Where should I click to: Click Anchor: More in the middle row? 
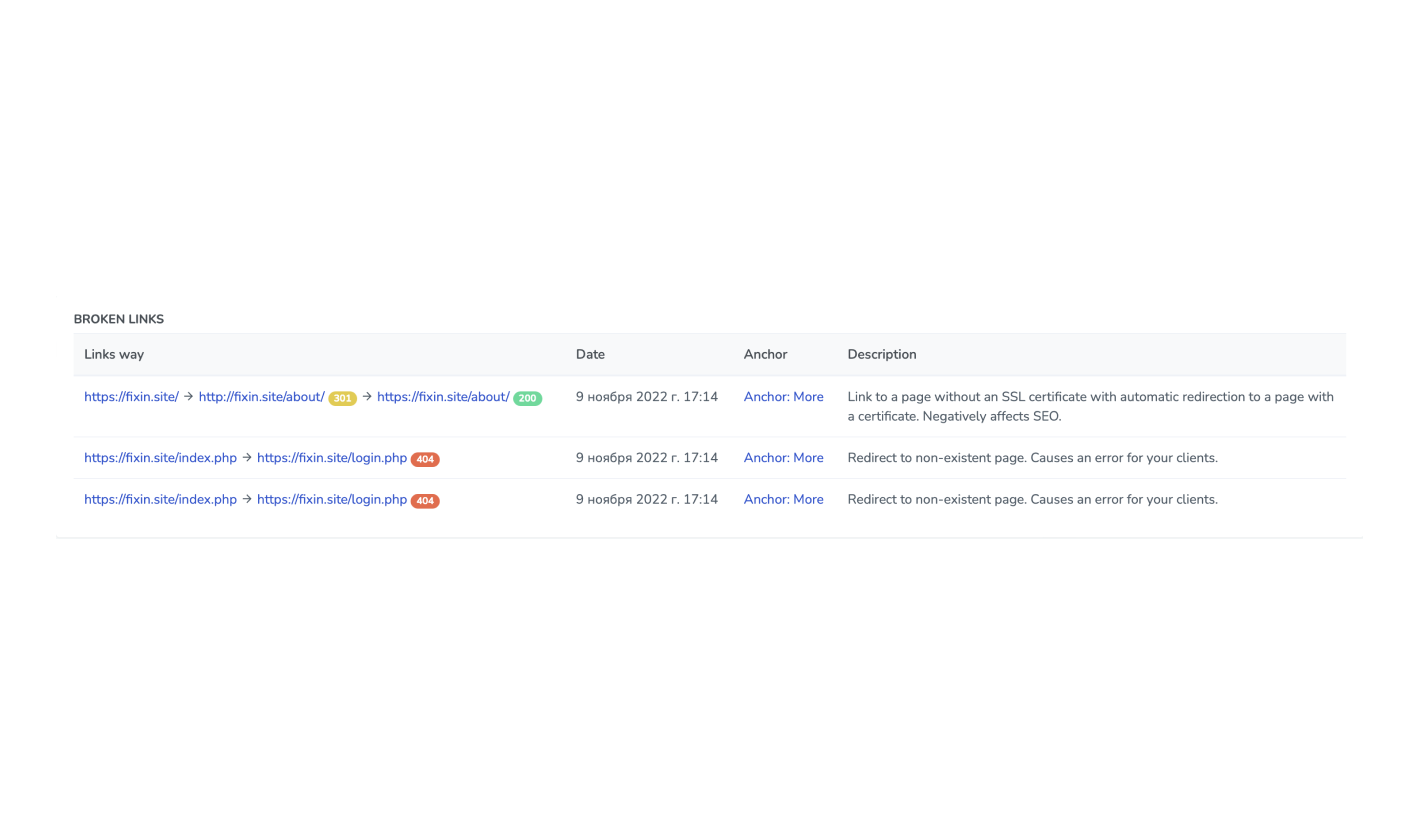click(783, 458)
